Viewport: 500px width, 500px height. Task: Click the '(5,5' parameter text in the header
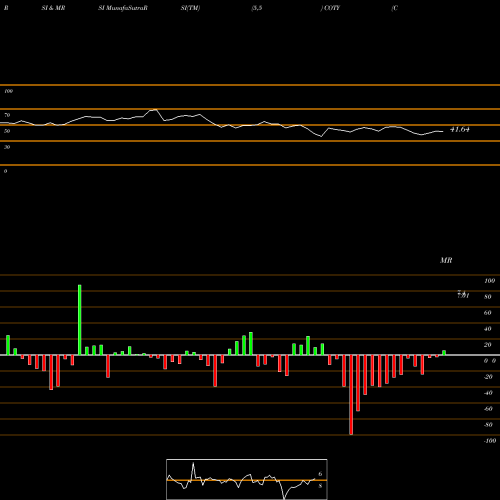tap(257, 8)
